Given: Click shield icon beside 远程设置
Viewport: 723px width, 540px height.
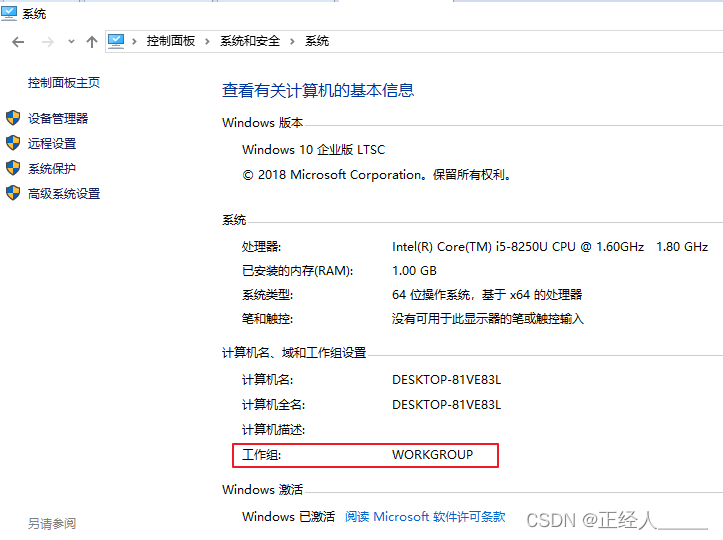Looking at the screenshot, I should coord(13,143).
